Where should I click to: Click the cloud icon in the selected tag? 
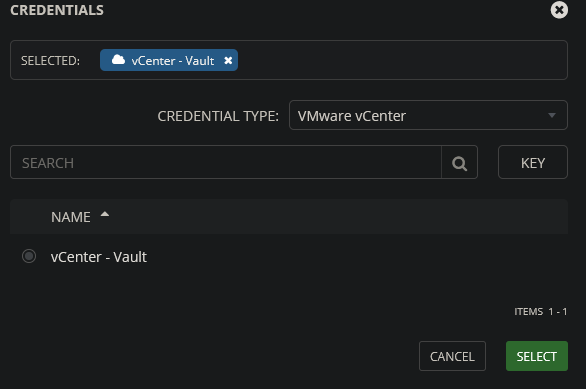(118, 60)
